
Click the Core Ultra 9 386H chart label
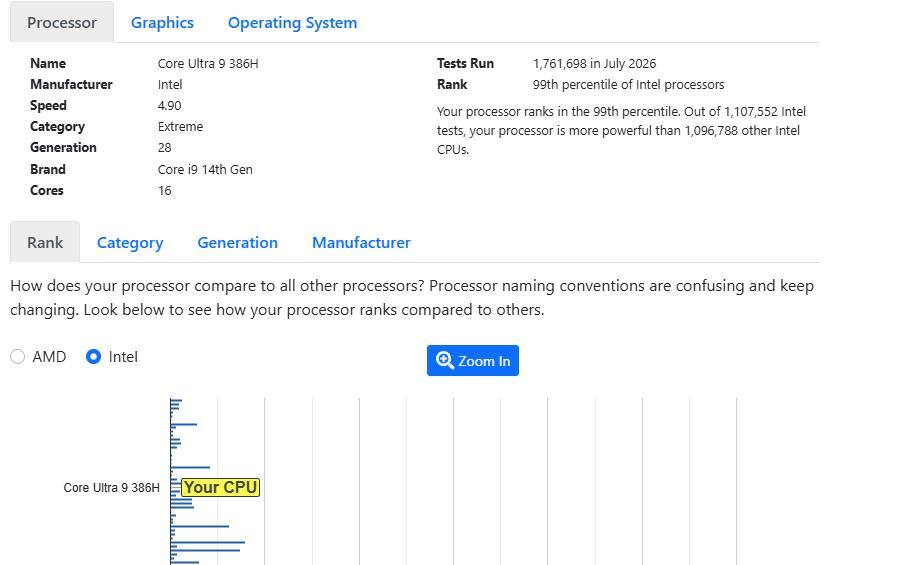pos(111,488)
